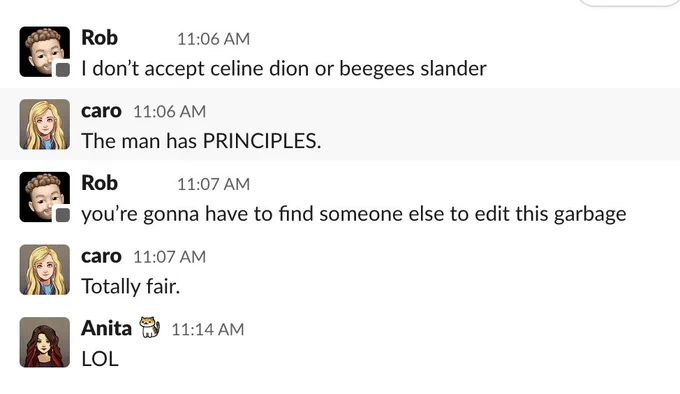Open caro's name on the 11:06 AM message
Image resolution: width=680 pixels, height=394 pixels.
click(x=101, y=111)
